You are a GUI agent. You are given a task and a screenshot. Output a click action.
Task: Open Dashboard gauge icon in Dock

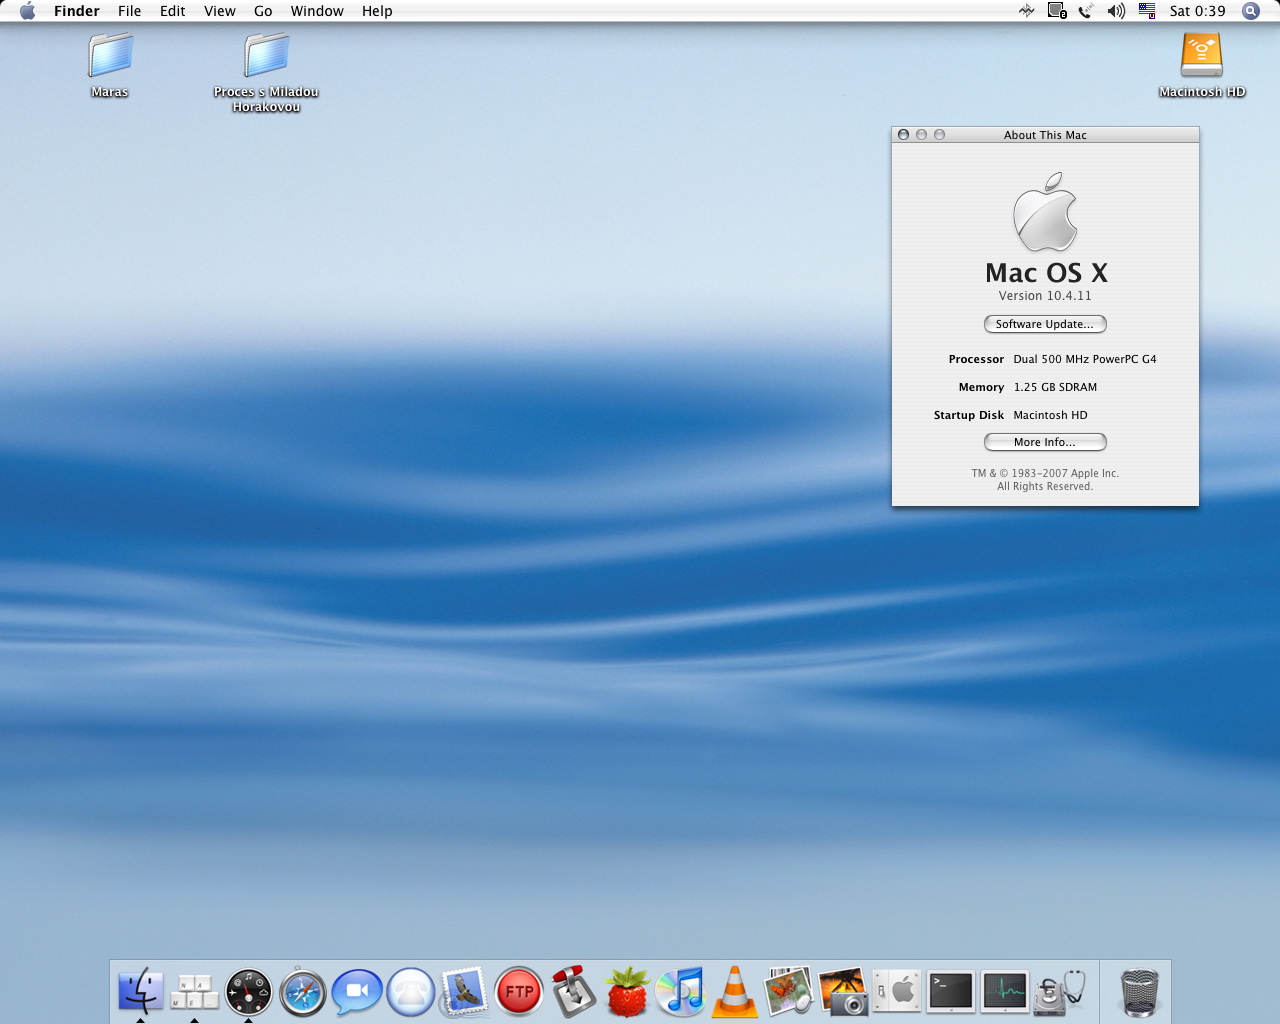point(249,992)
